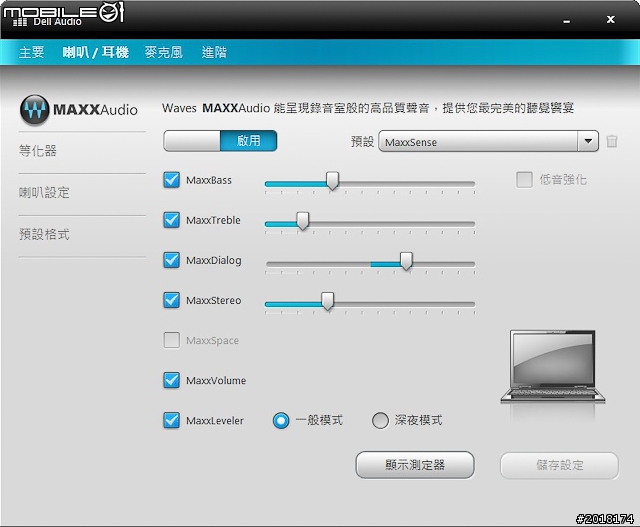
Task: Check the 低音強化 checkbox
Action: 524,180
